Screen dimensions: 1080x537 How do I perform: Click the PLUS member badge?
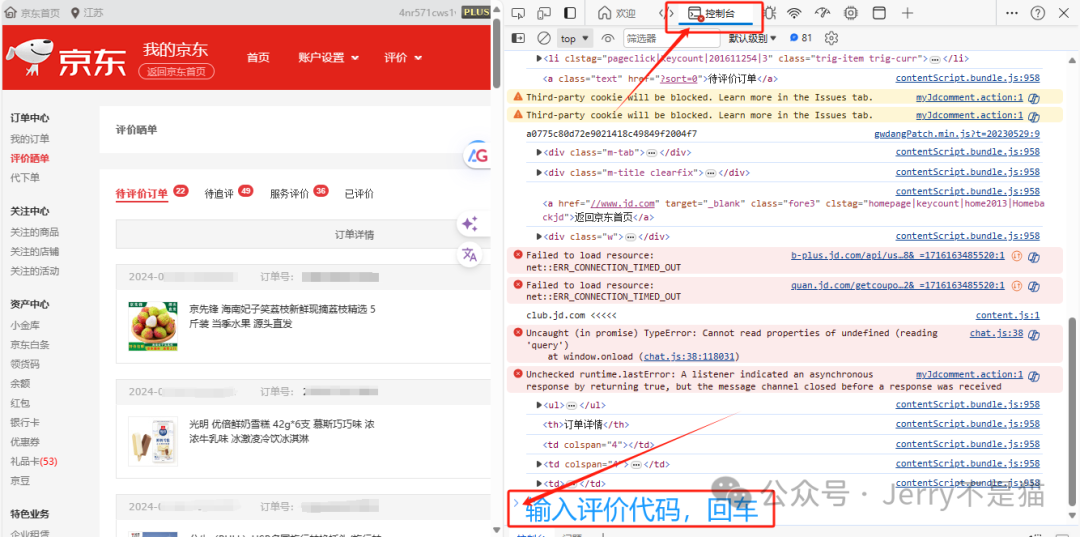pyautogui.click(x=475, y=12)
